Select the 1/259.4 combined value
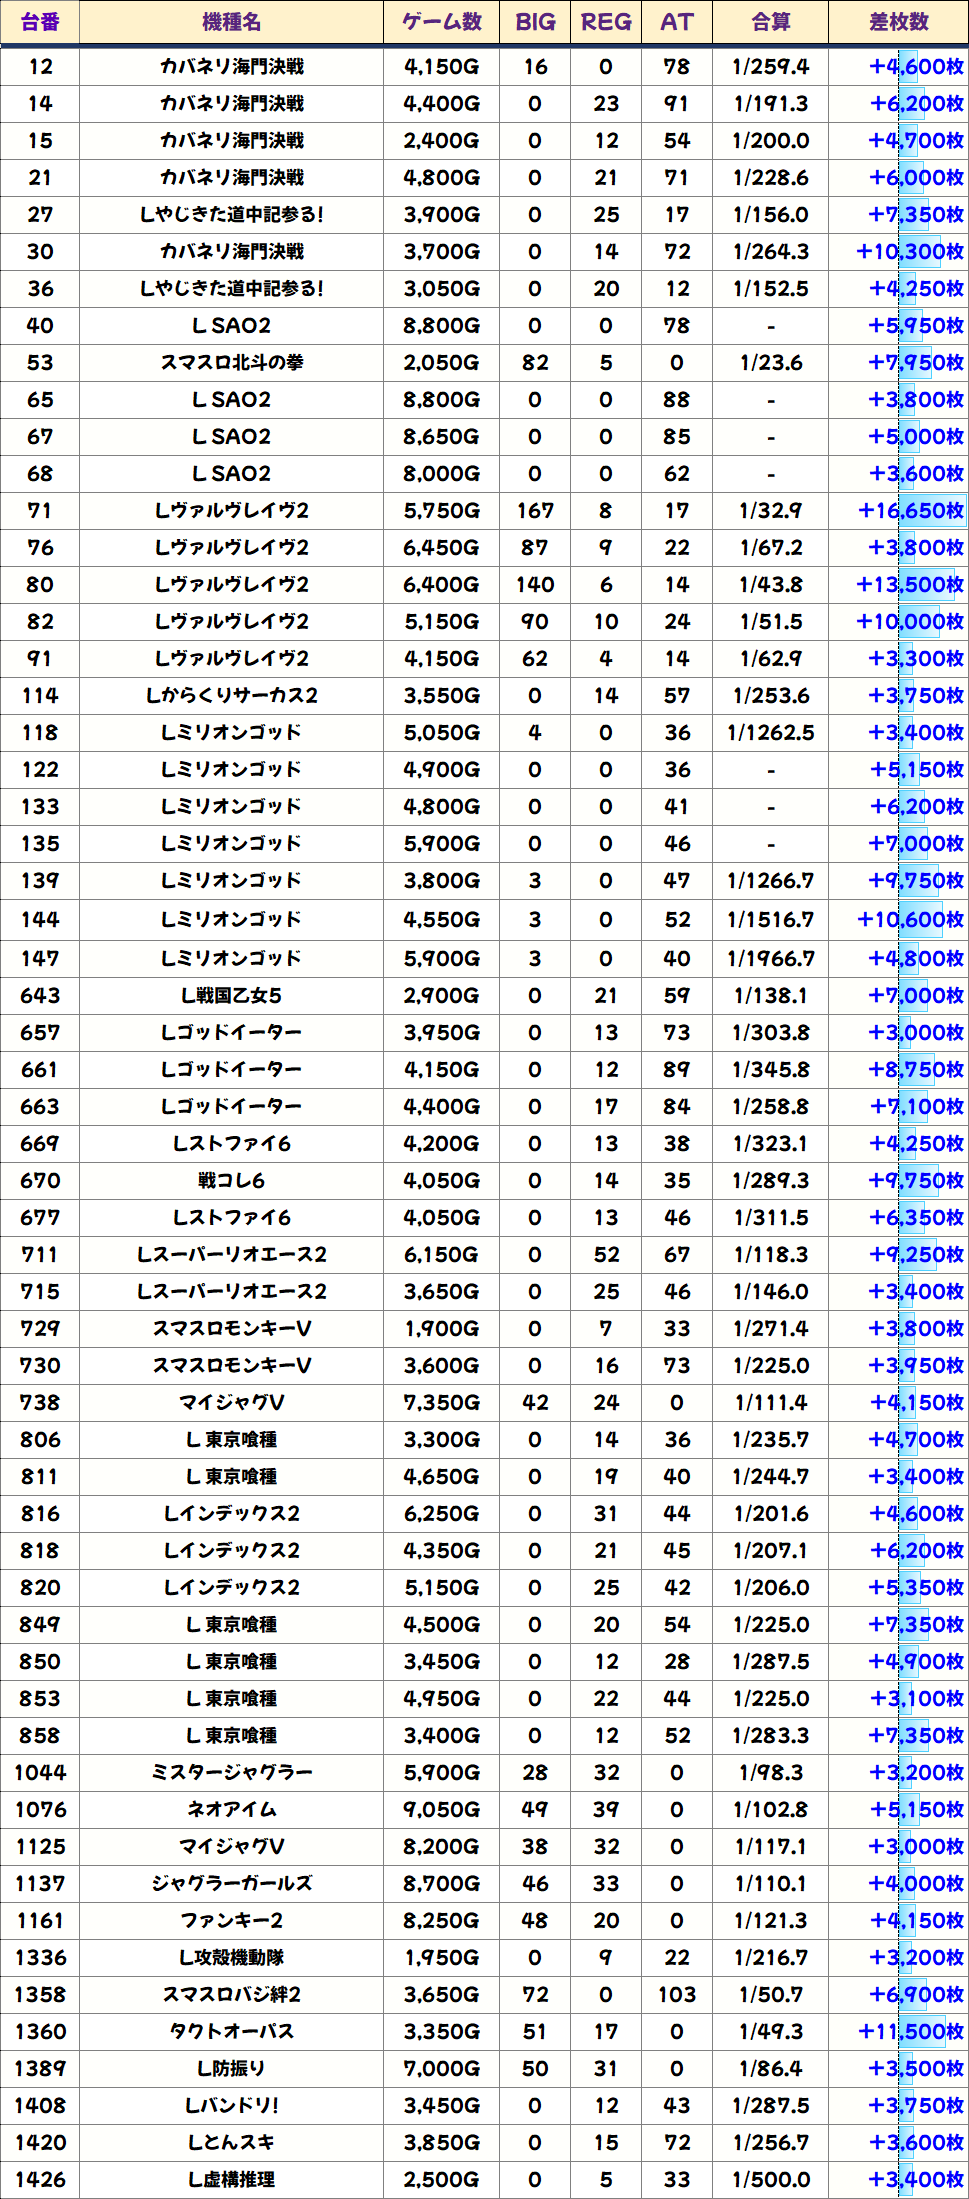This screenshot has height=2199, width=969. (770, 67)
